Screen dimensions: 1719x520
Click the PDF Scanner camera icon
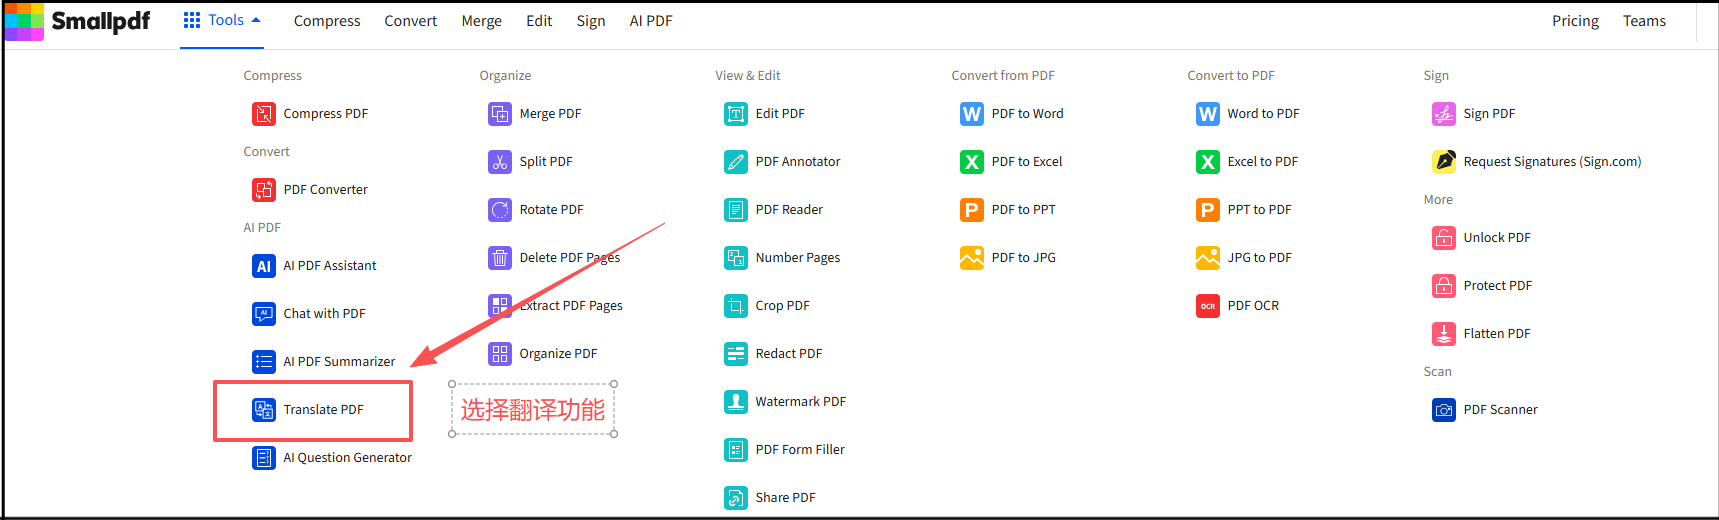[x=1443, y=410]
